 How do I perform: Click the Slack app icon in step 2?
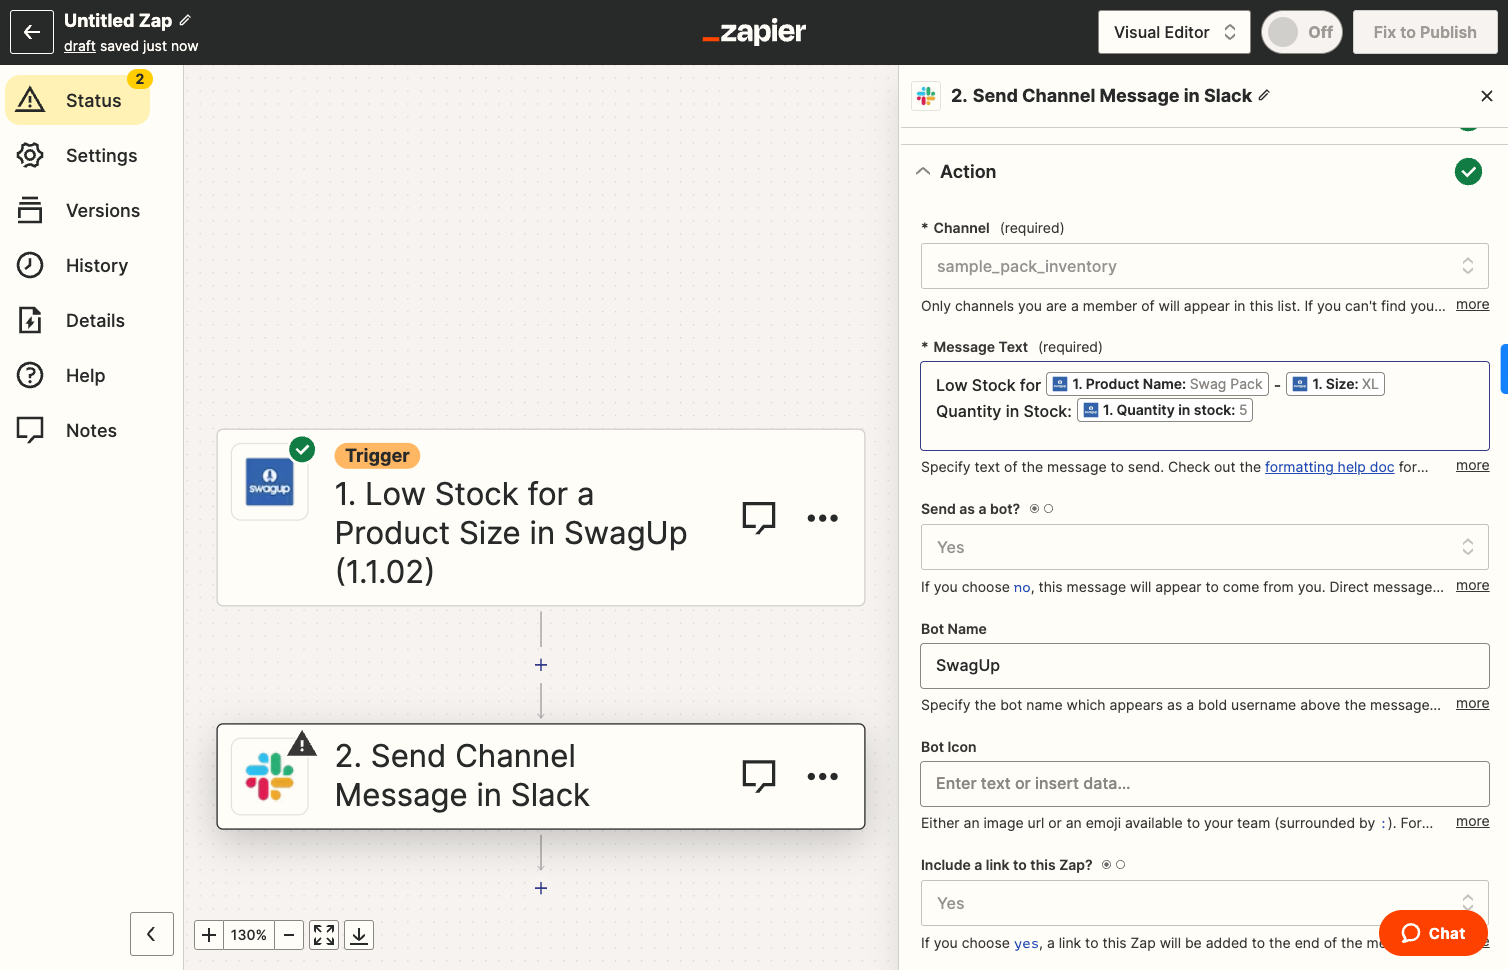(270, 777)
